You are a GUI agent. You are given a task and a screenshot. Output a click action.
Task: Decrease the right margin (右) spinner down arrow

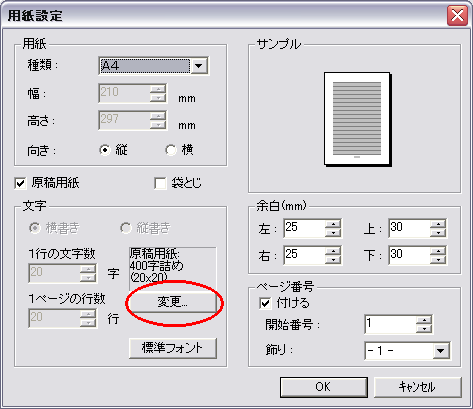[333, 259]
